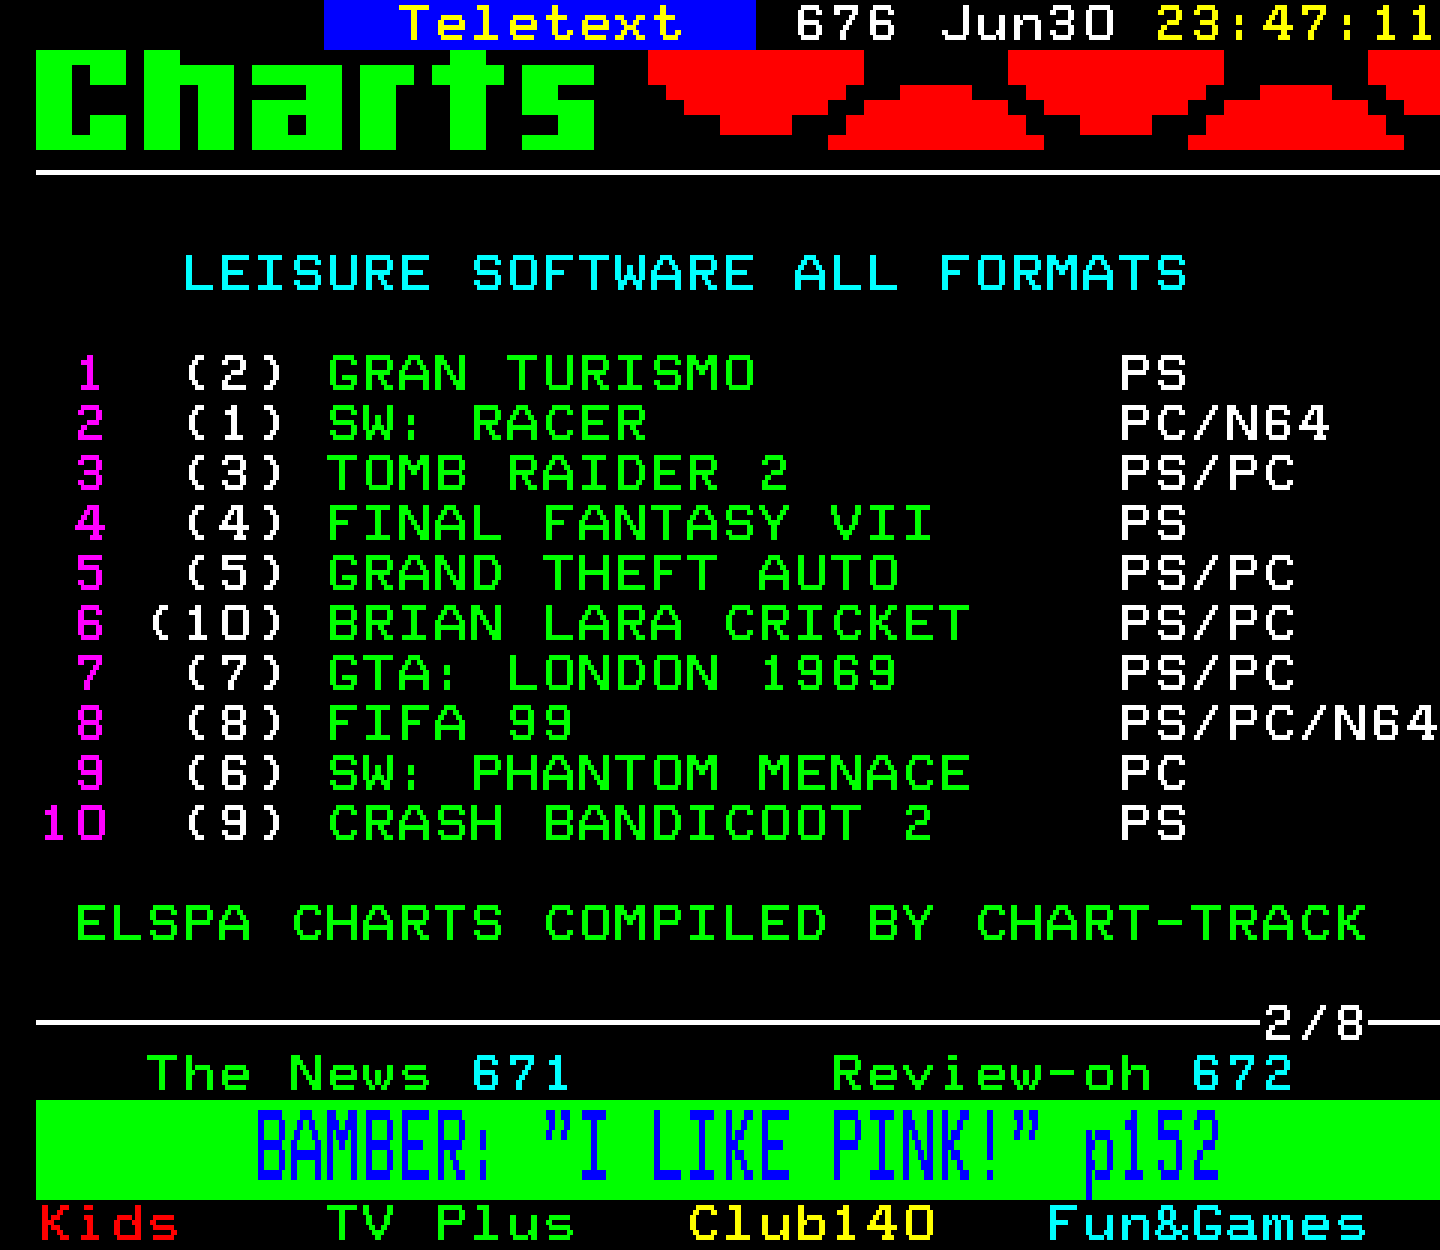Open Review-oh page 672
The image size is (1440, 1250).
click(x=1063, y=1074)
